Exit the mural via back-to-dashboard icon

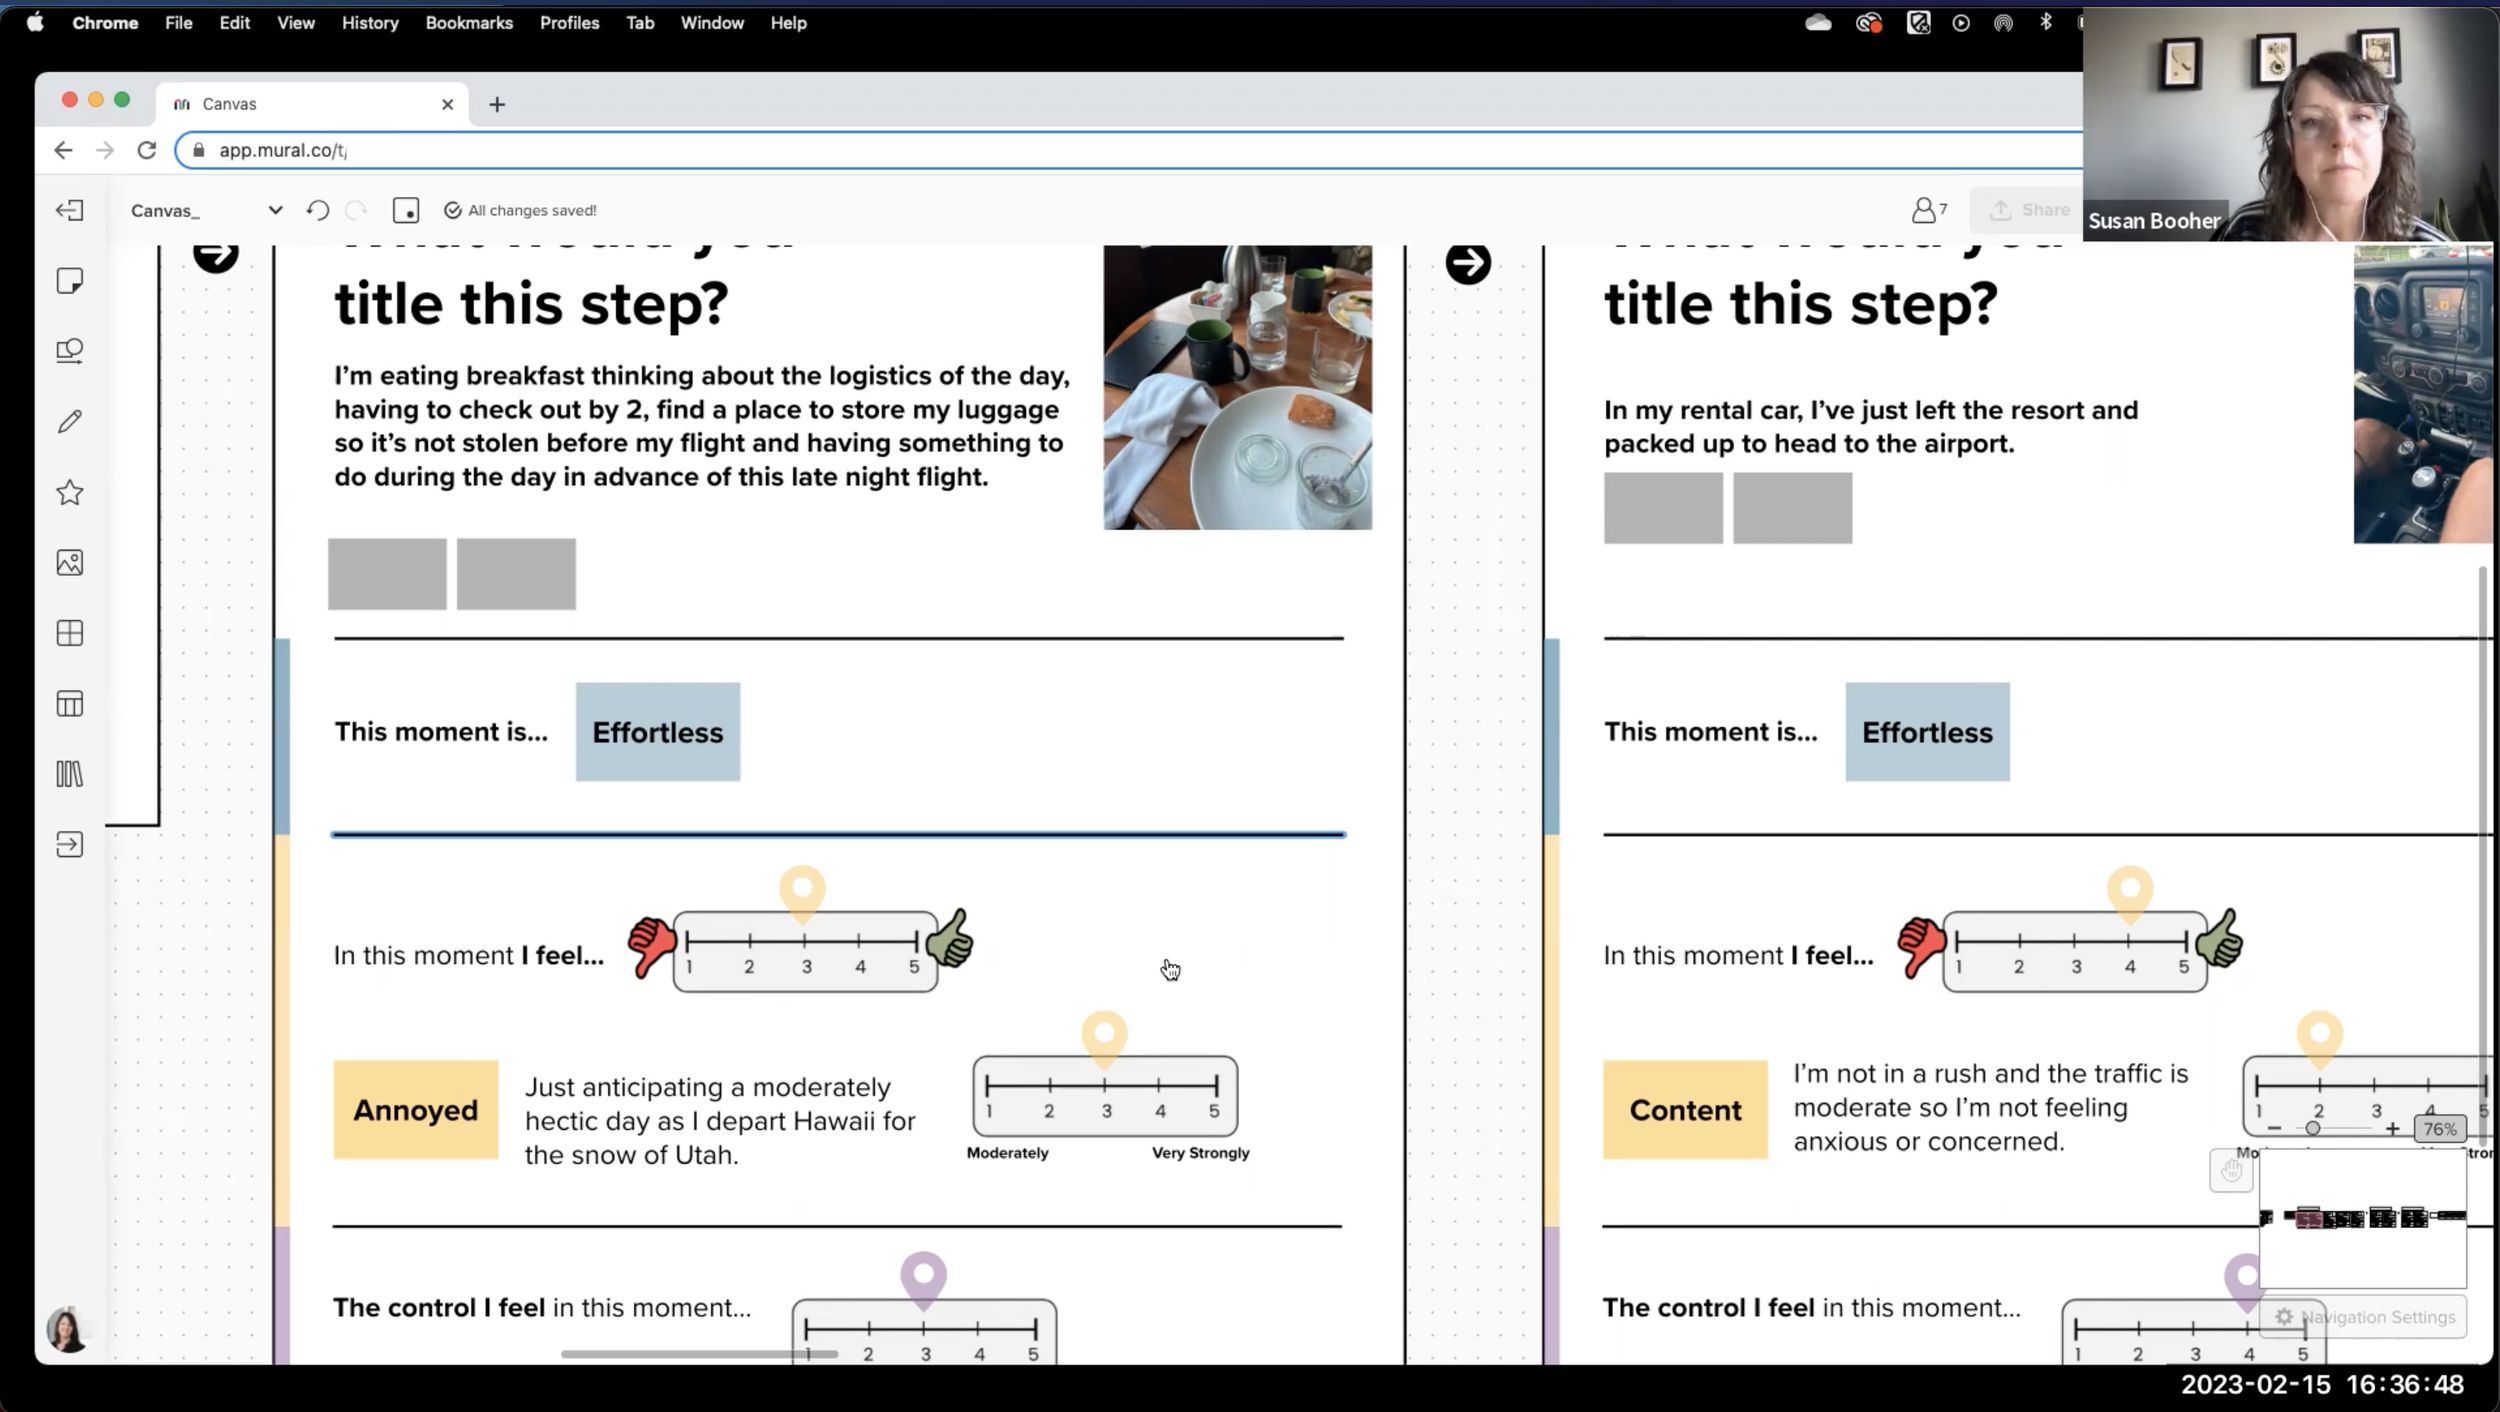[x=70, y=210]
